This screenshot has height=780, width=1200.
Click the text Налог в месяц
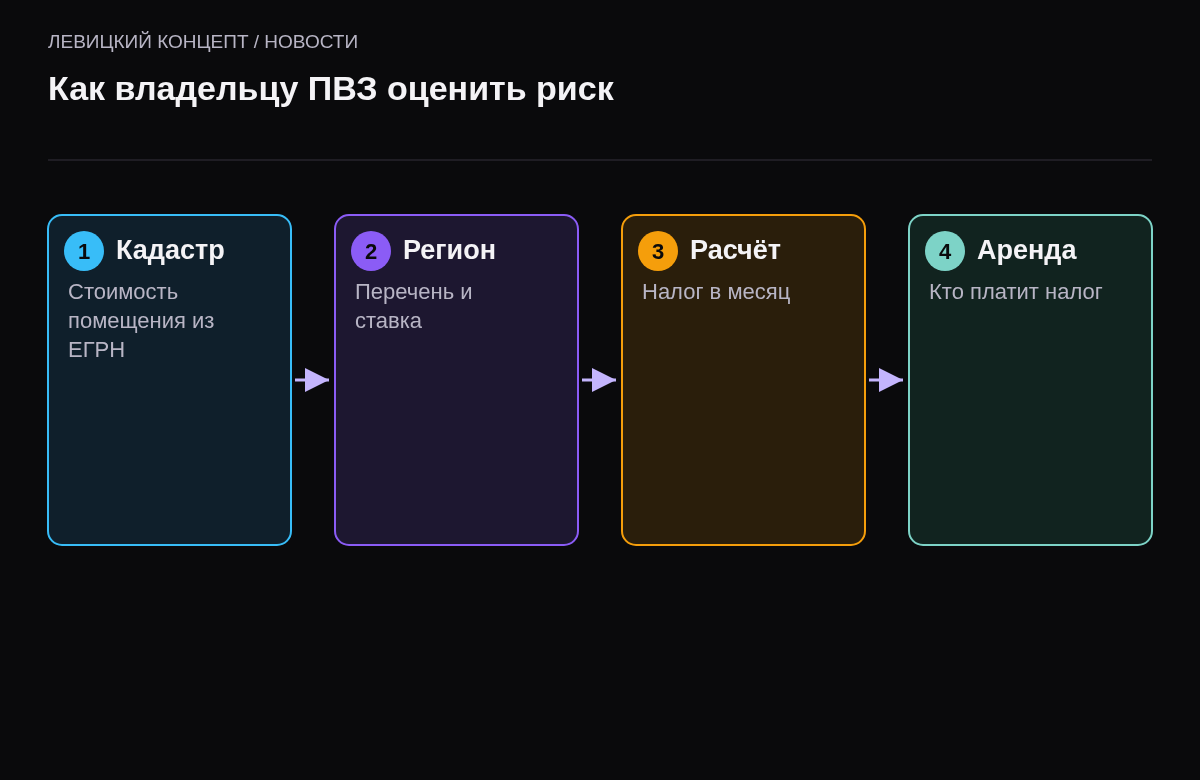click(716, 292)
